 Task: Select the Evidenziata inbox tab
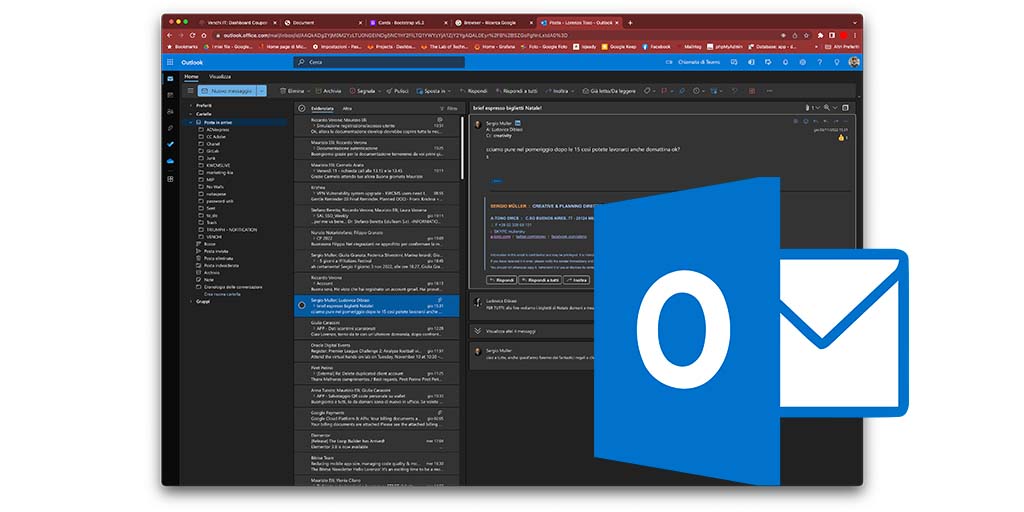pos(323,108)
